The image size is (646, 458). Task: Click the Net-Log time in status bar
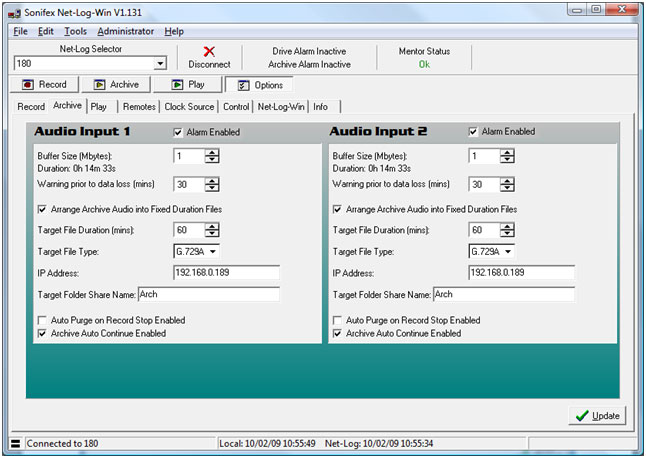point(379,444)
